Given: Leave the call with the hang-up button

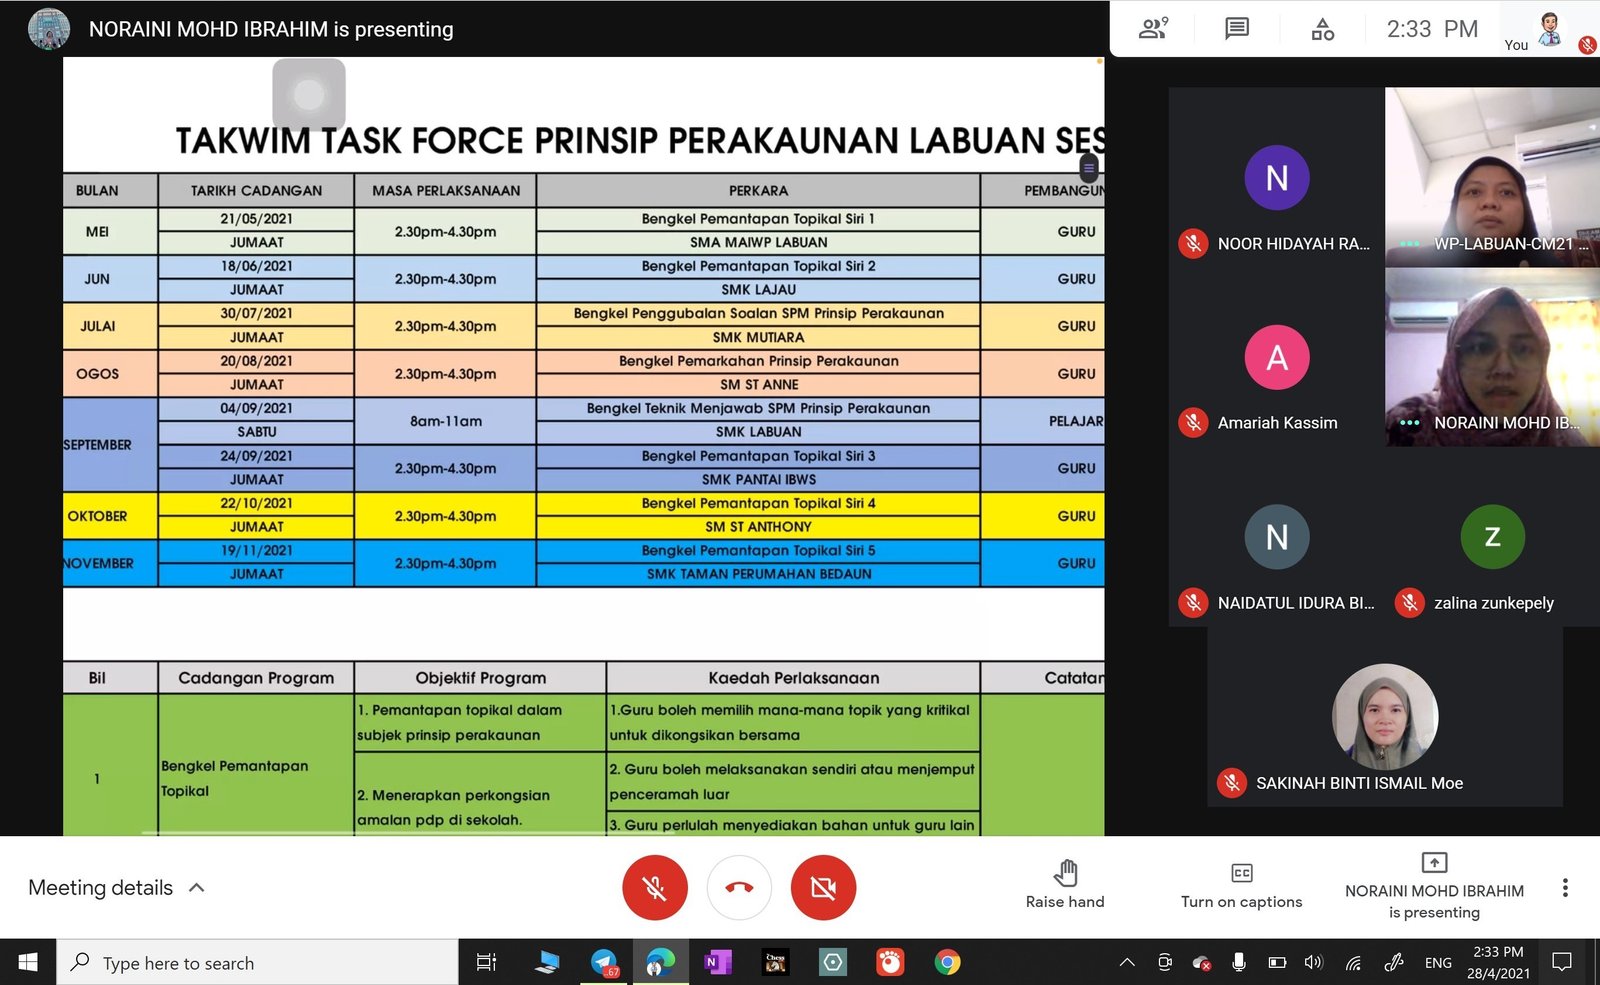Looking at the screenshot, I should coord(739,887).
